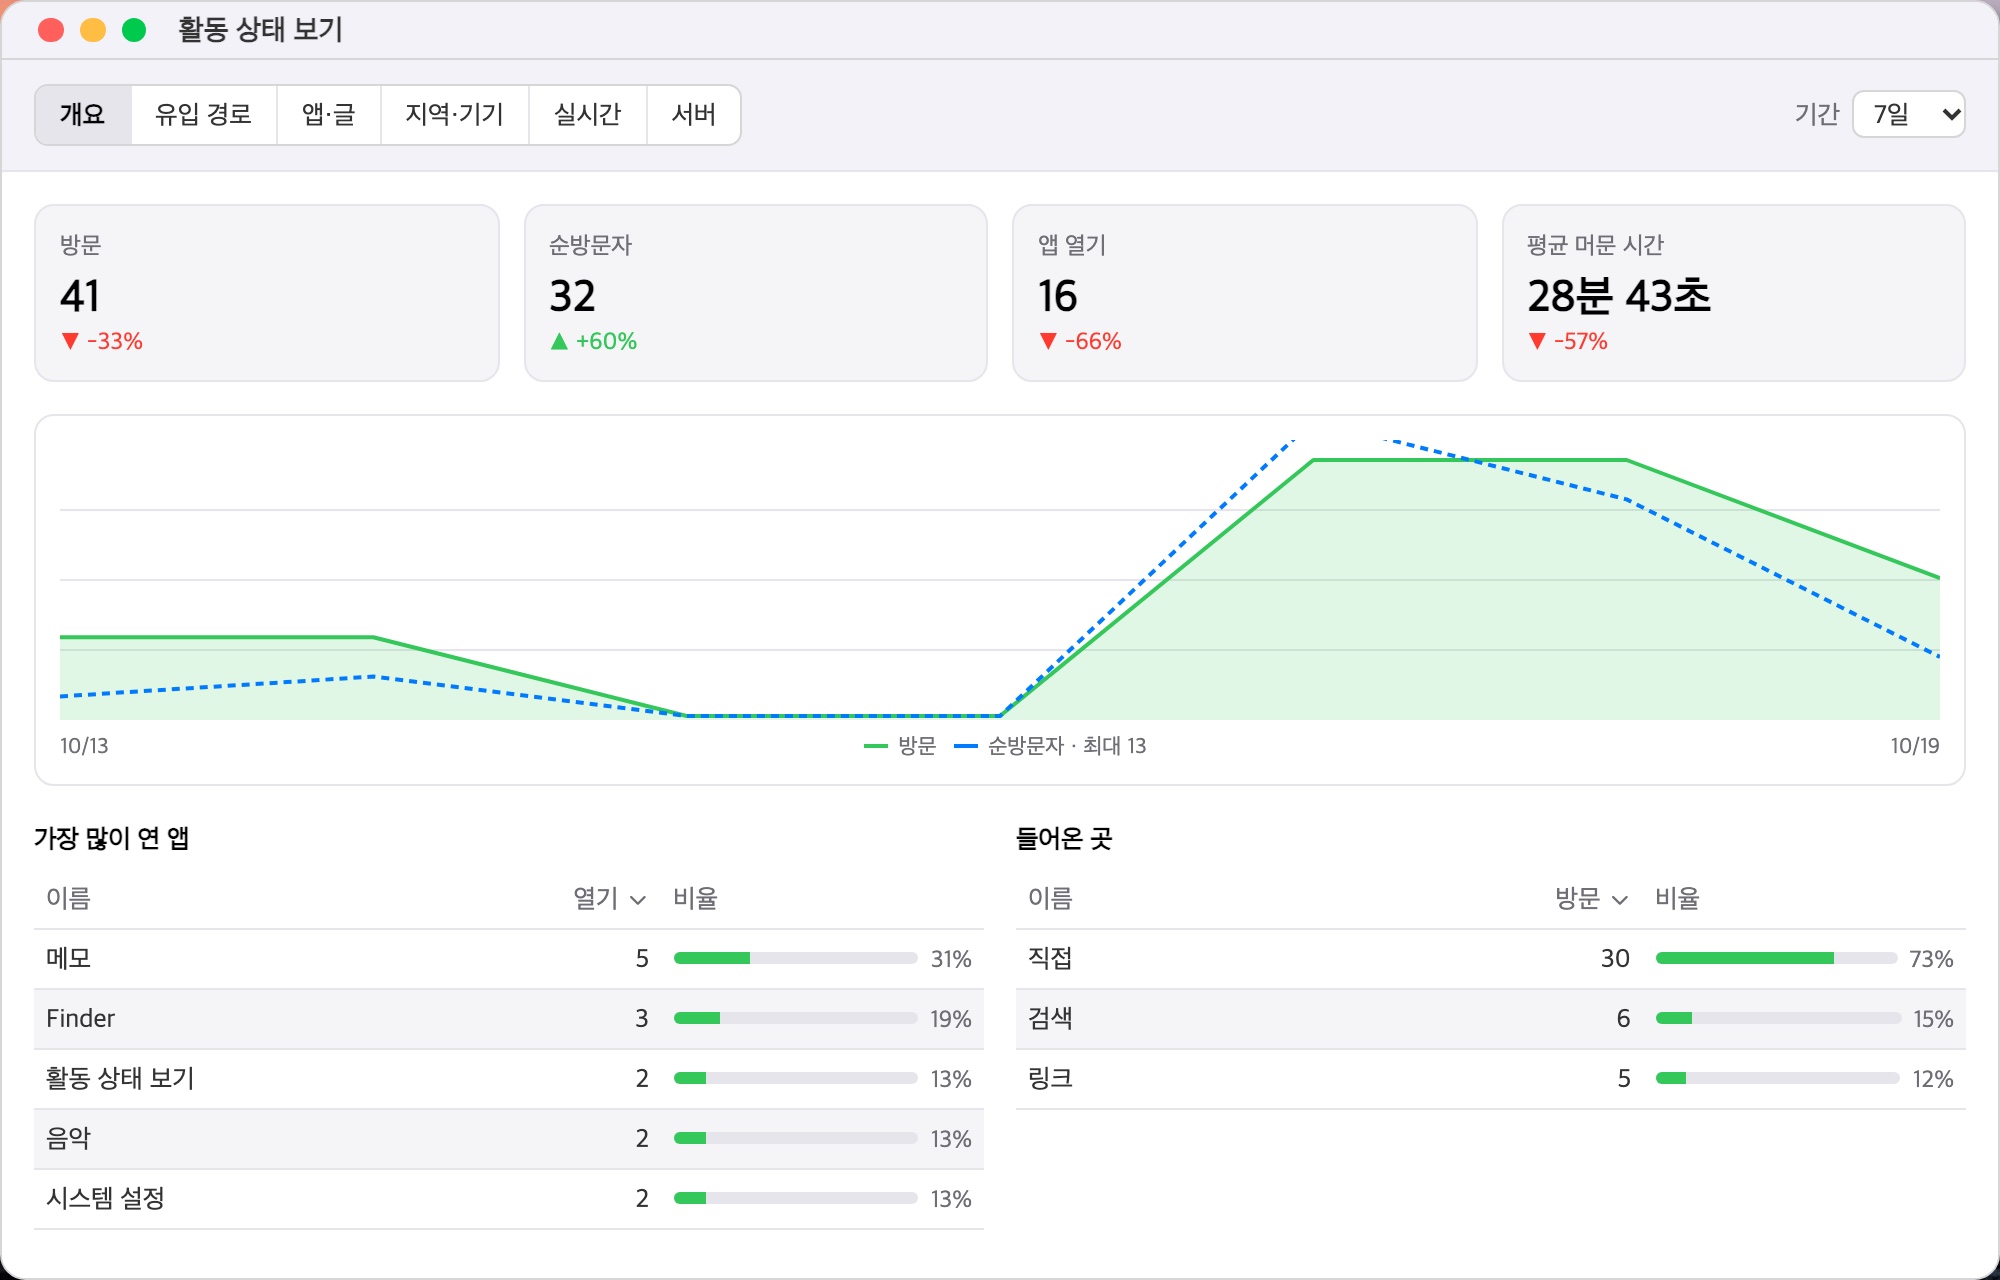Click the 검색 15% progress bar
Viewport: 2000px width, 1280px height.
click(1777, 1018)
